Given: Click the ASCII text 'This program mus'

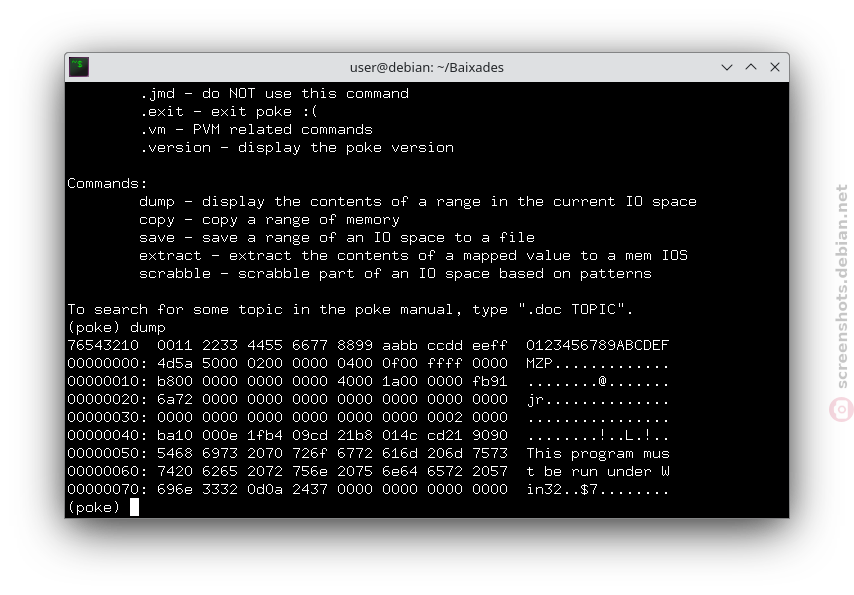Looking at the screenshot, I should [x=597, y=453].
